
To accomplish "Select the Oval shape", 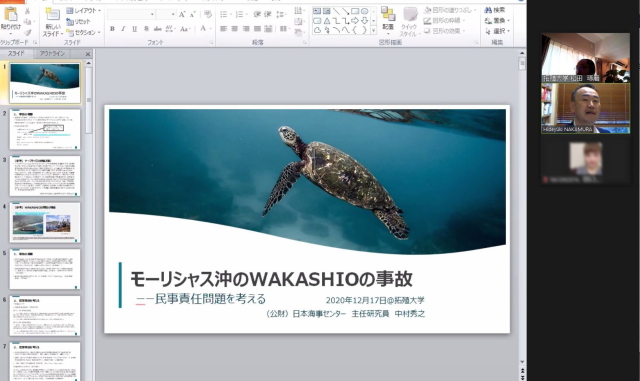I will point(364,11).
